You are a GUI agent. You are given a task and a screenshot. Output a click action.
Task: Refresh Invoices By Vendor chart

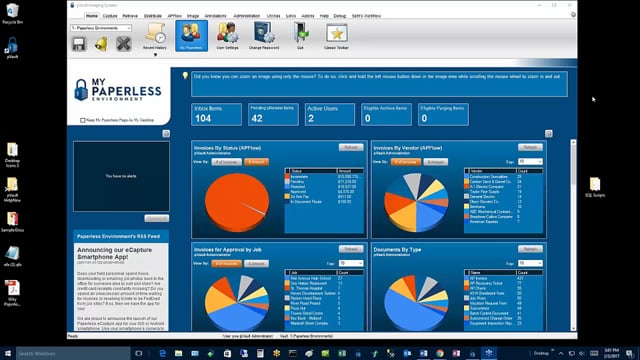point(530,147)
